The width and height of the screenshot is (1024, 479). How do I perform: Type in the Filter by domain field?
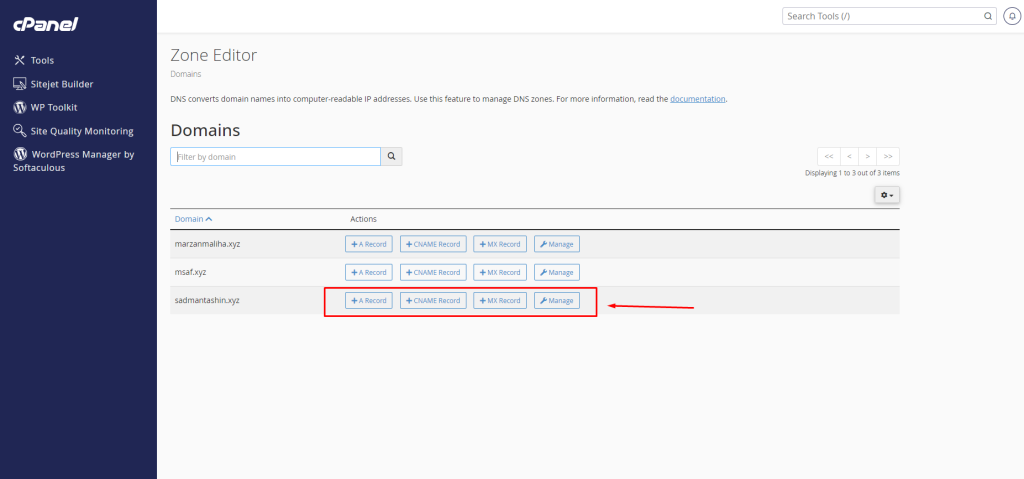coord(275,157)
